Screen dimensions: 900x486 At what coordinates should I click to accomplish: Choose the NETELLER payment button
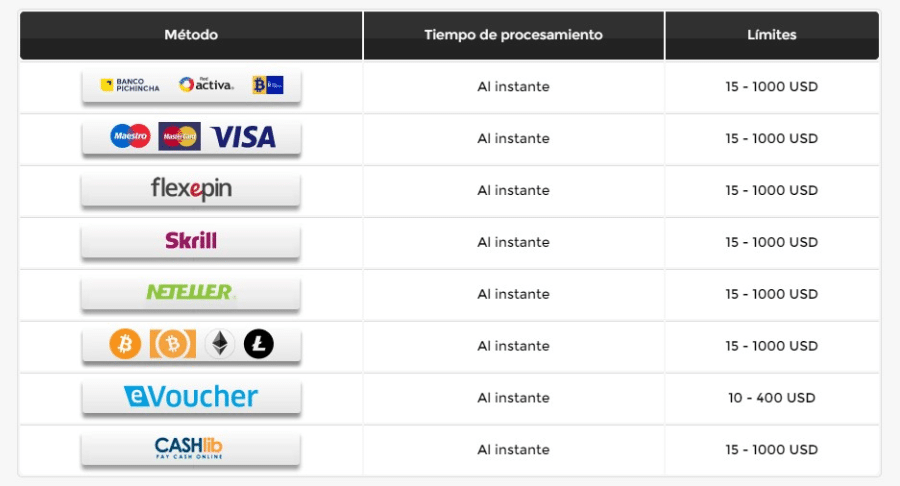click(191, 294)
